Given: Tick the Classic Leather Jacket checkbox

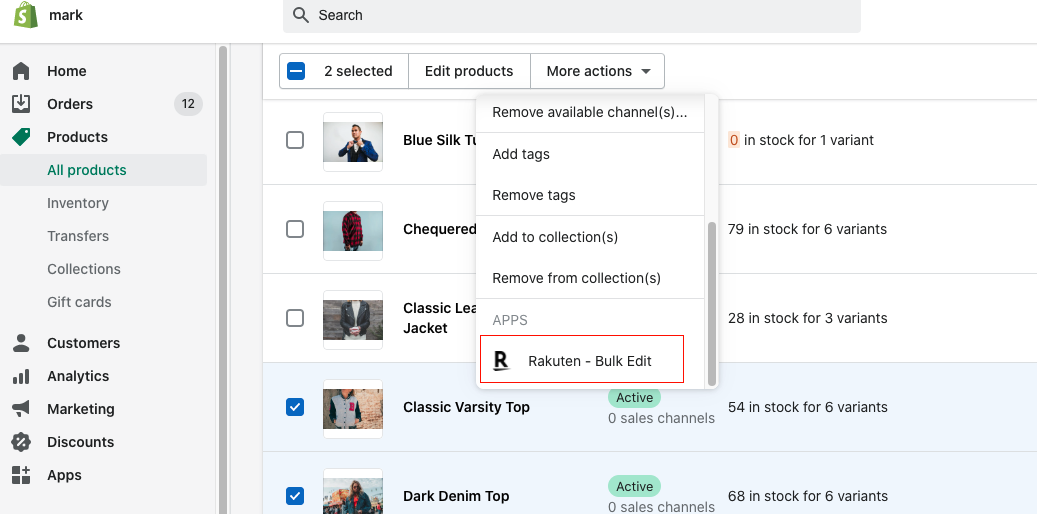Looking at the screenshot, I should click(295, 318).
